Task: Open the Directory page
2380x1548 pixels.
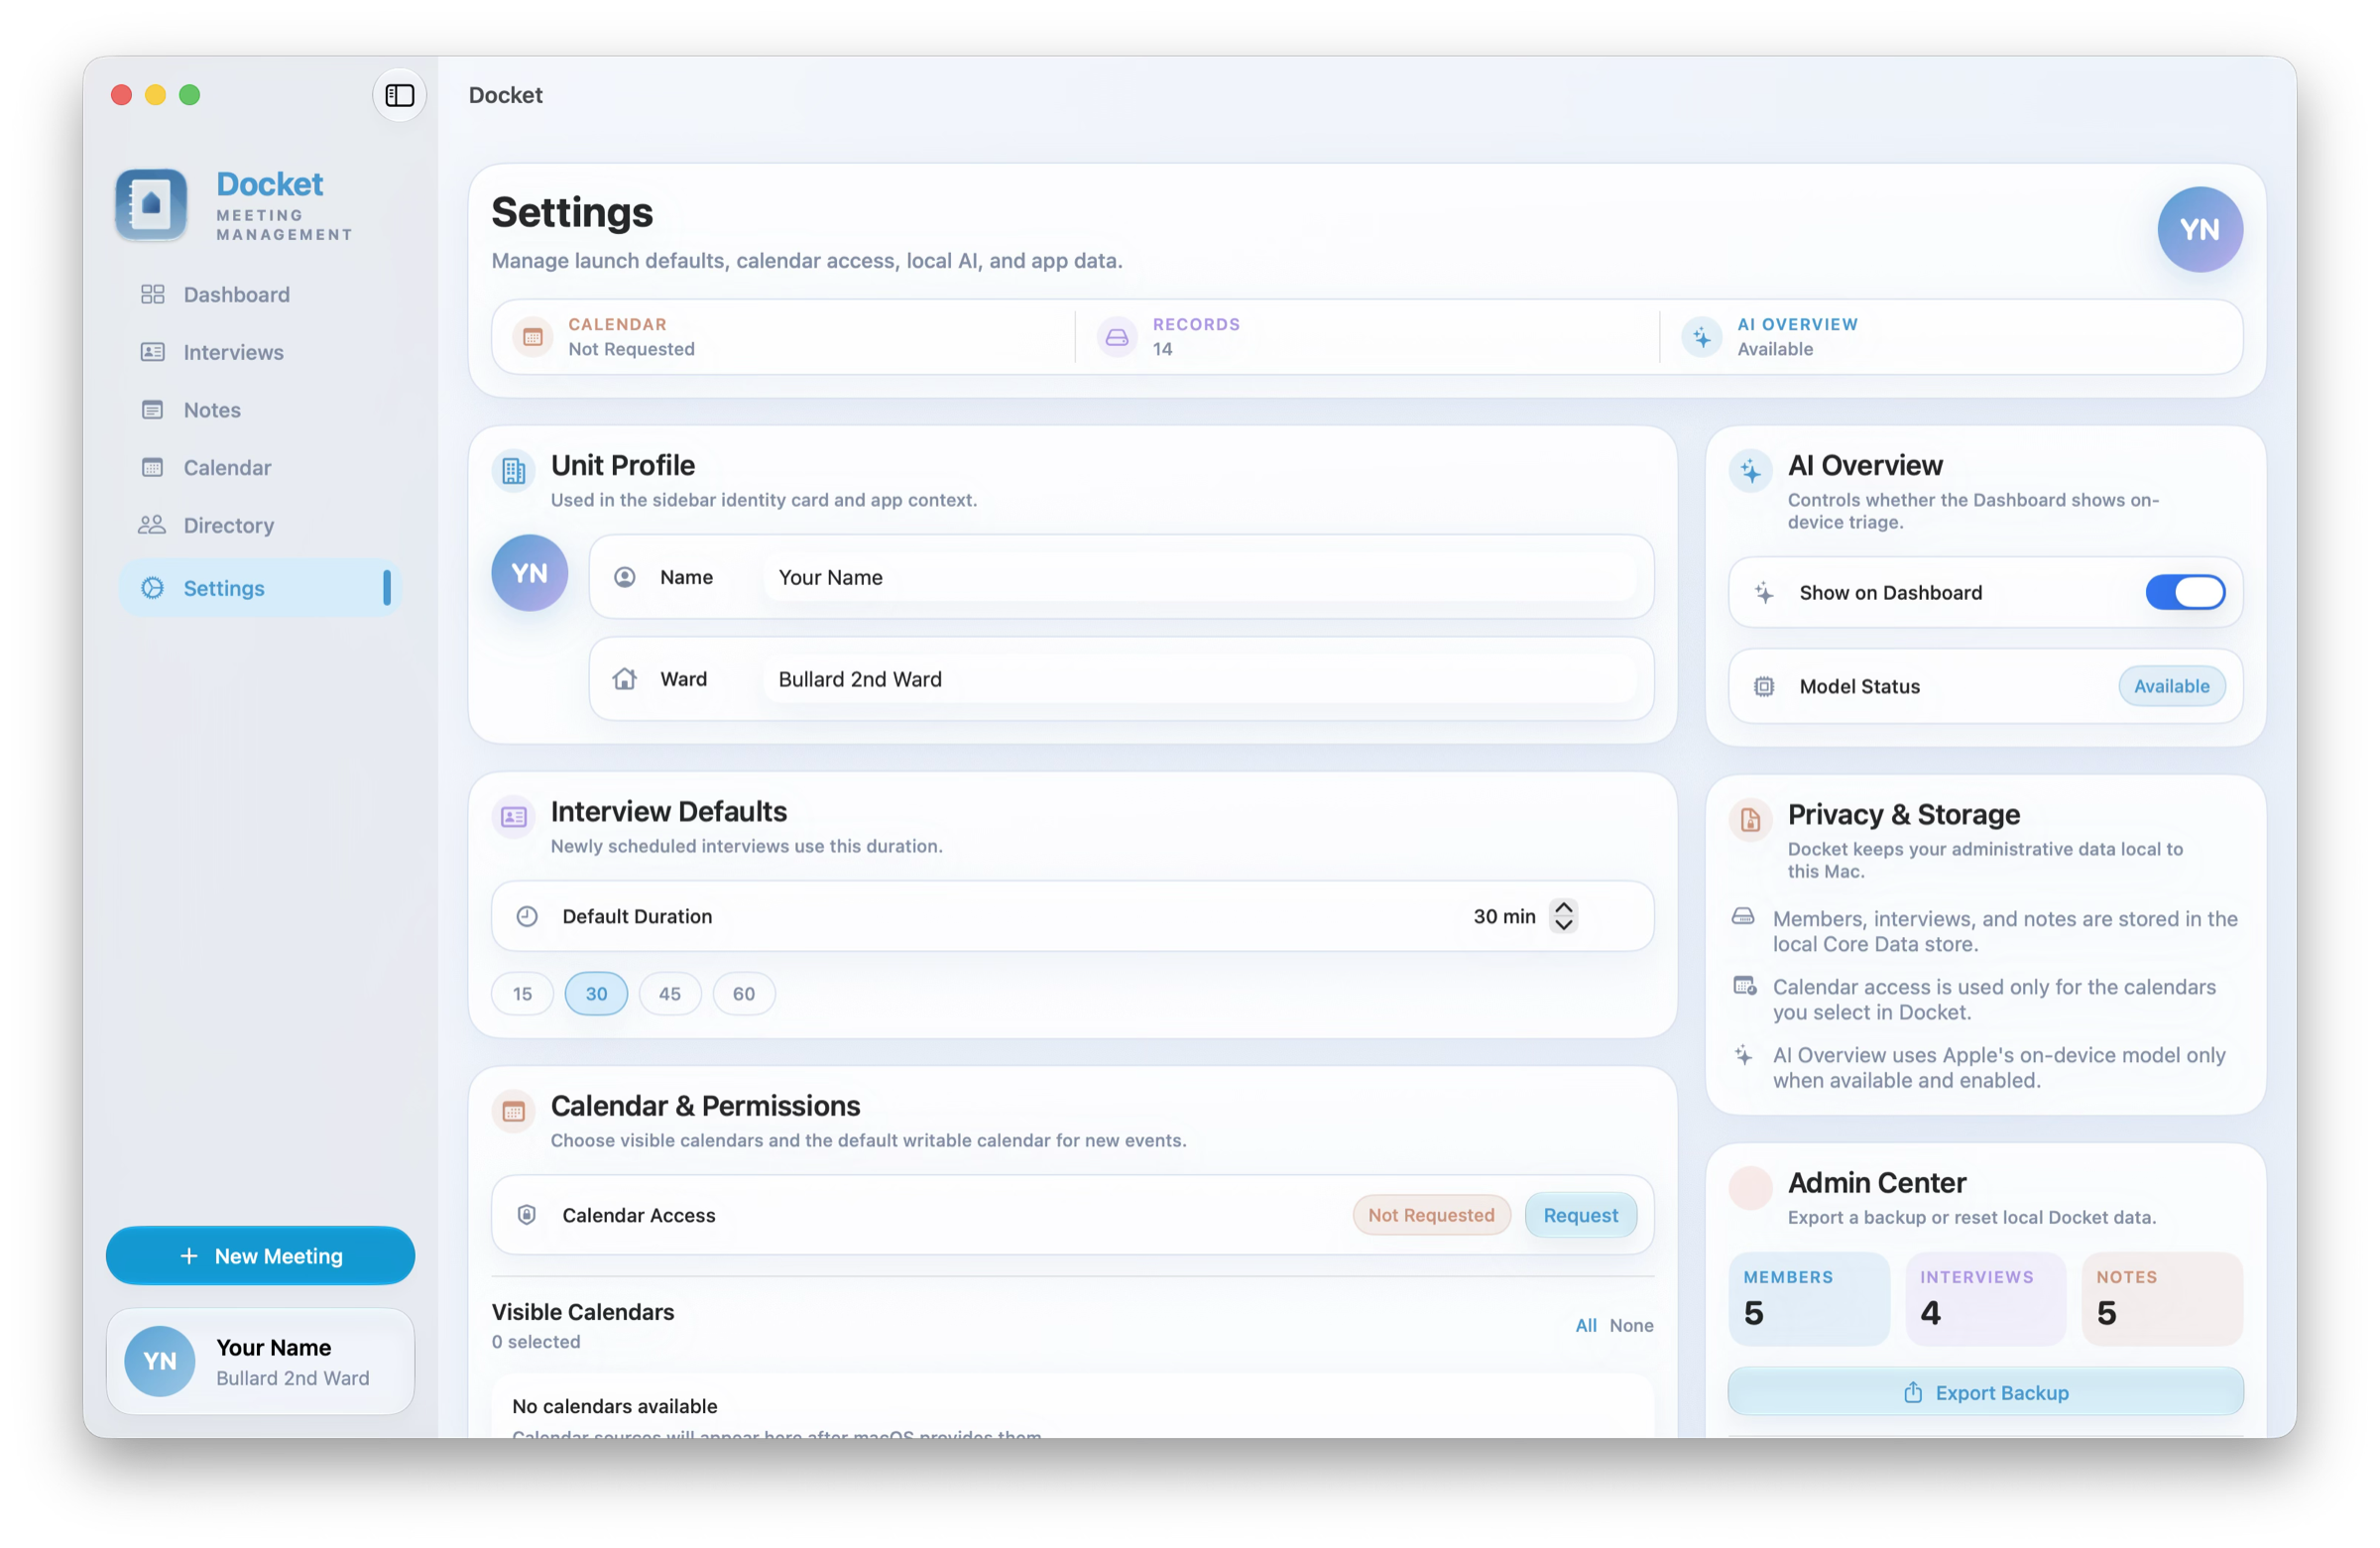Action: coord(259,525)
